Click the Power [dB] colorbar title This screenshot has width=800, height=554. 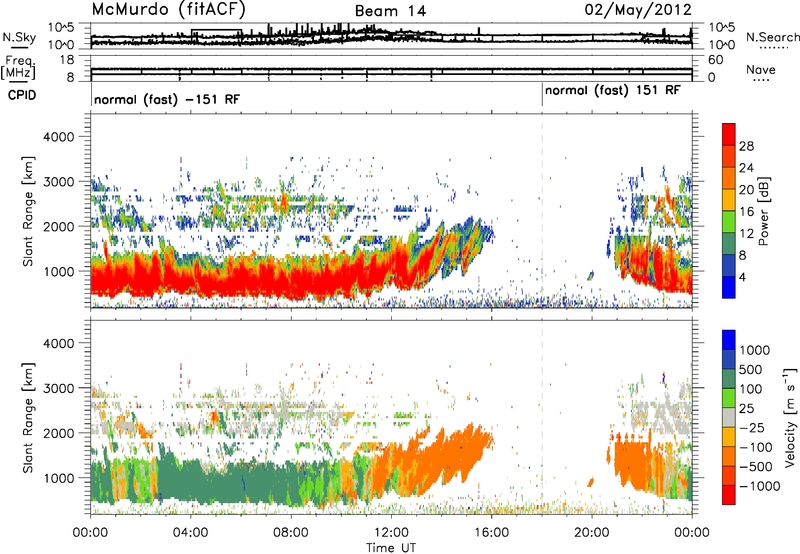[763, 211]
